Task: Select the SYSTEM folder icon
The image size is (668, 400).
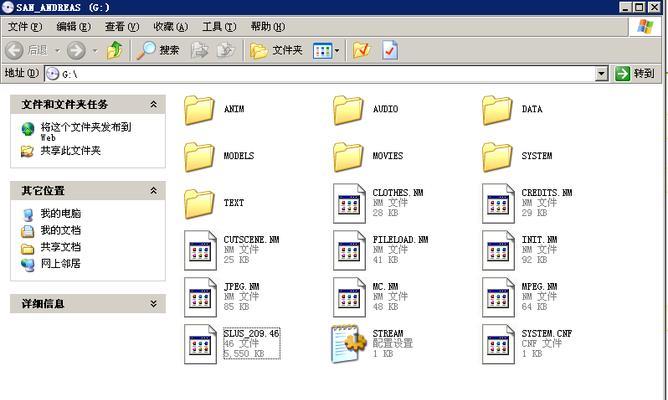Action: click(x=498, y=157)
